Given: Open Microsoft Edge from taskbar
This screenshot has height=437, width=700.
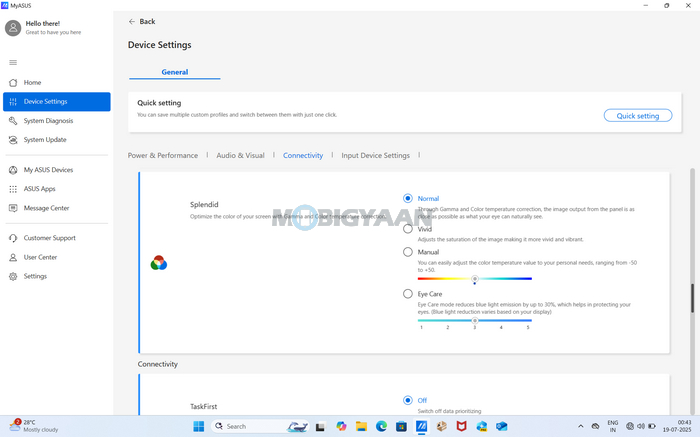Looking at the screenshot, I should [381, 426].
